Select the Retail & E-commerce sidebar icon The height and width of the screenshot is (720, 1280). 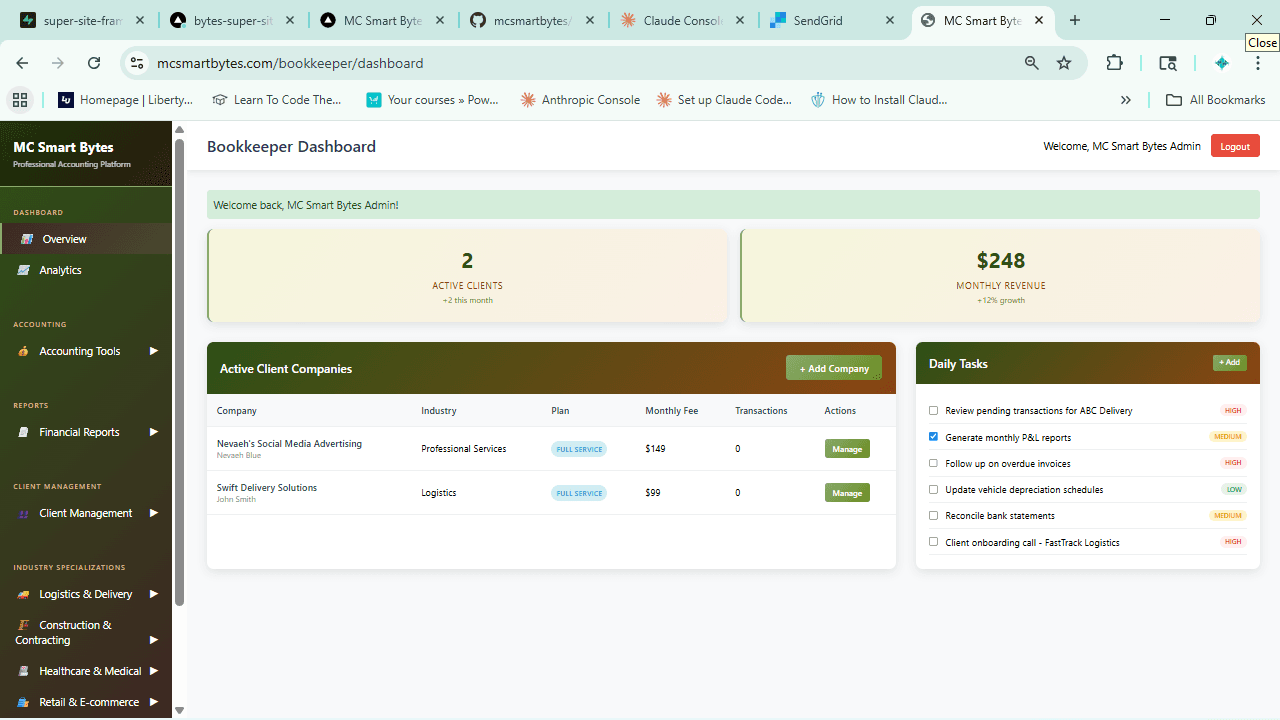(23, 702)
